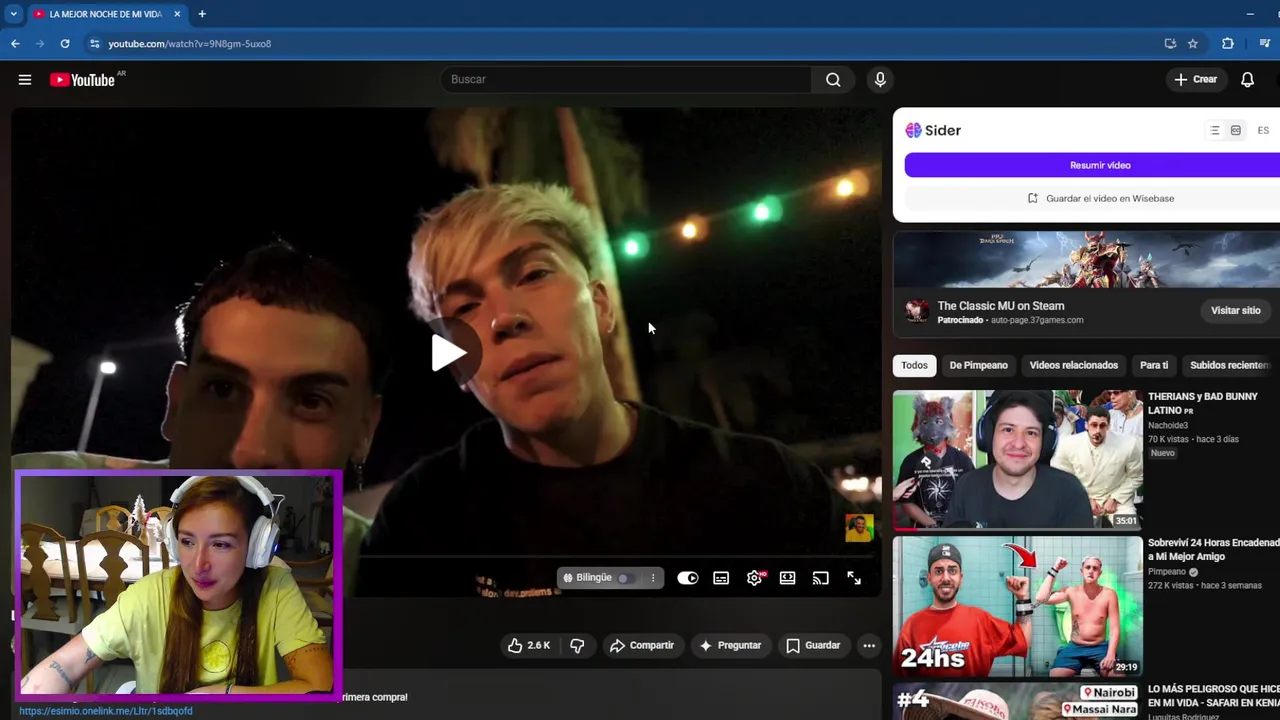
Task: Open the browser extensions puzzle icon
Action: 1228,44
